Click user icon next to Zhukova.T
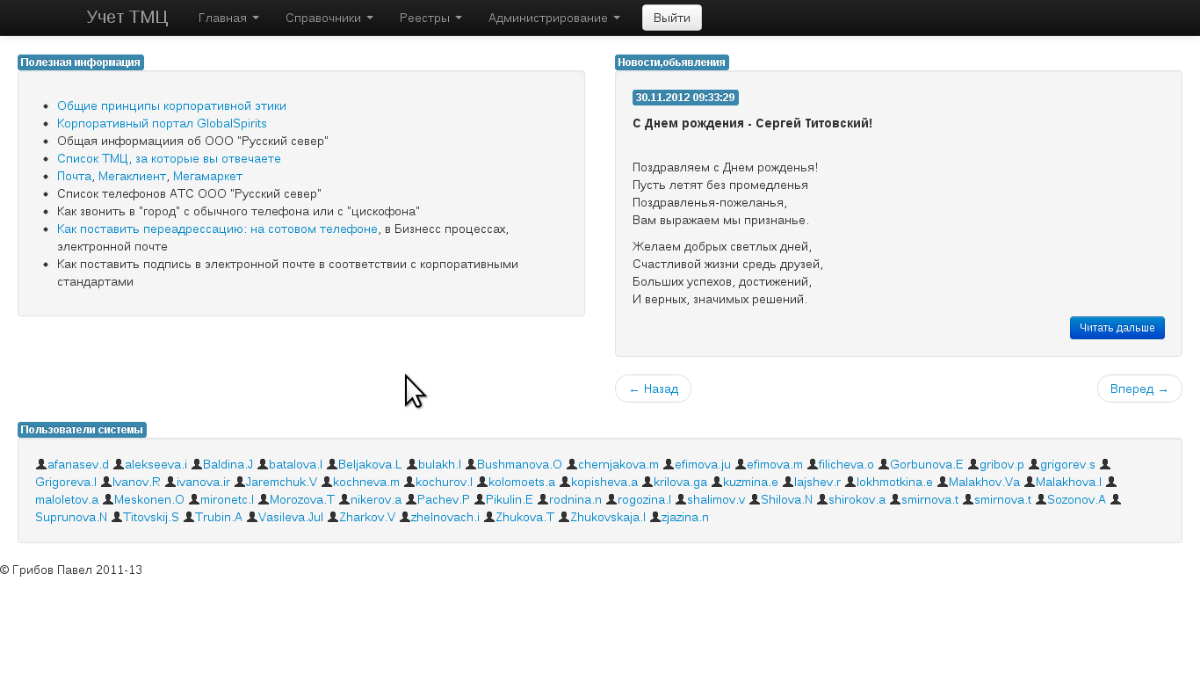1200x675 pixels. pyautogui.click(x=489, y=517)
